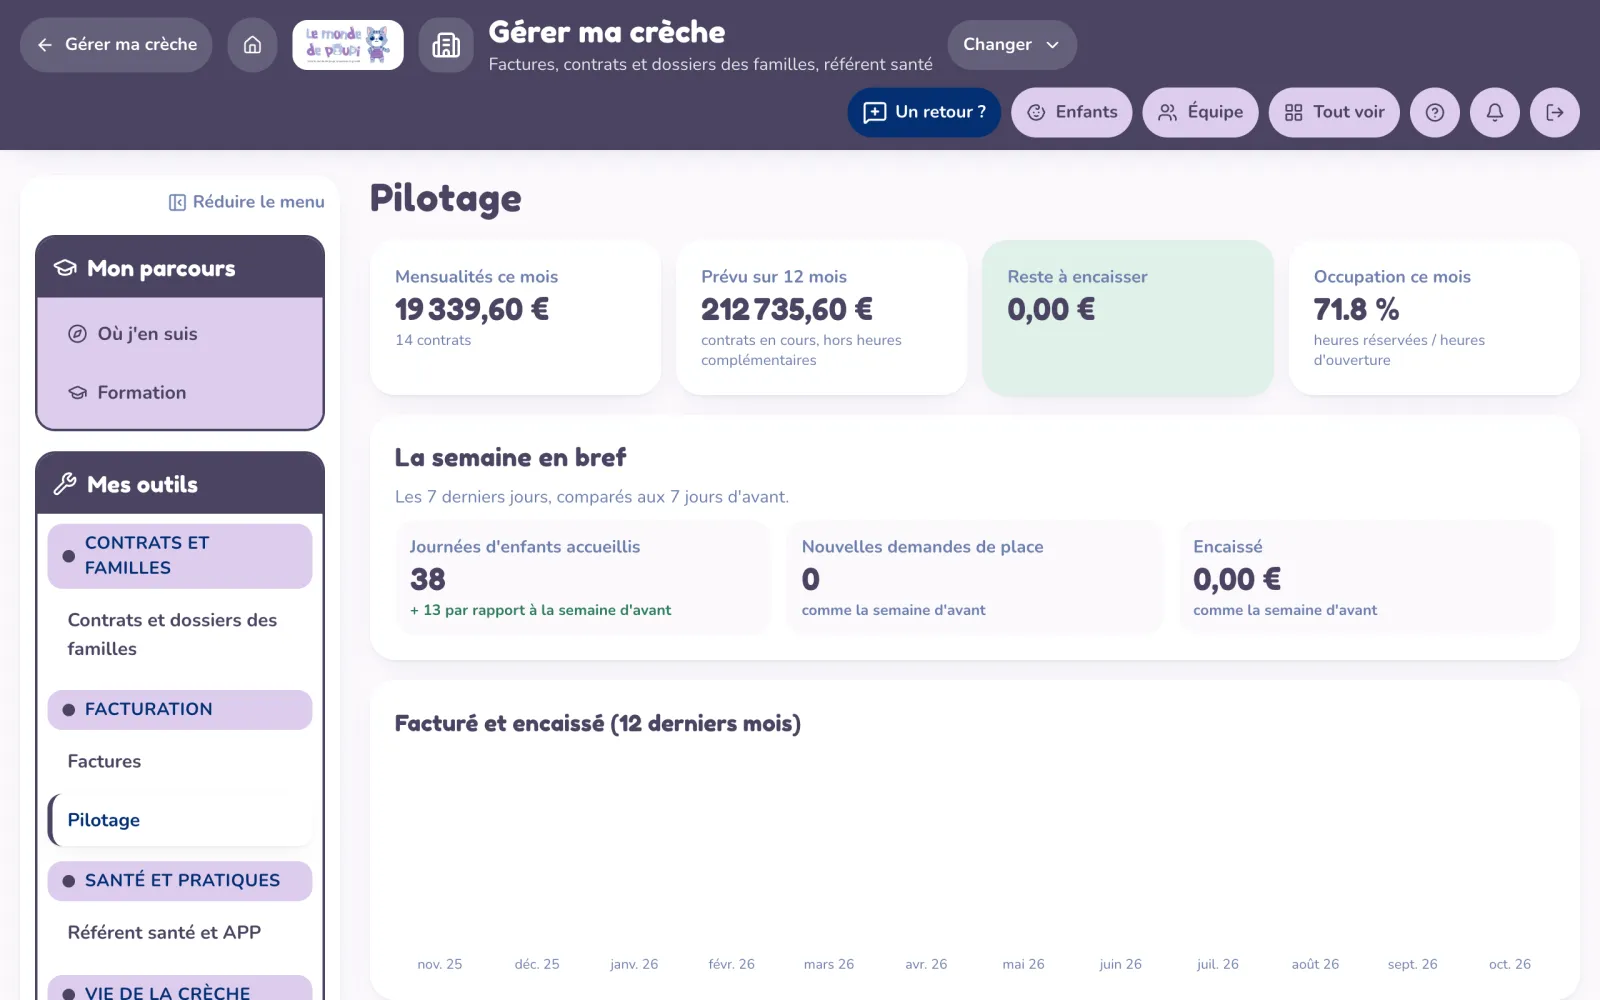Click the Reste à encaisser card
The height and width of the screenshot is (1000, 1600).
pyautogui.click(x=1128, y=318)
